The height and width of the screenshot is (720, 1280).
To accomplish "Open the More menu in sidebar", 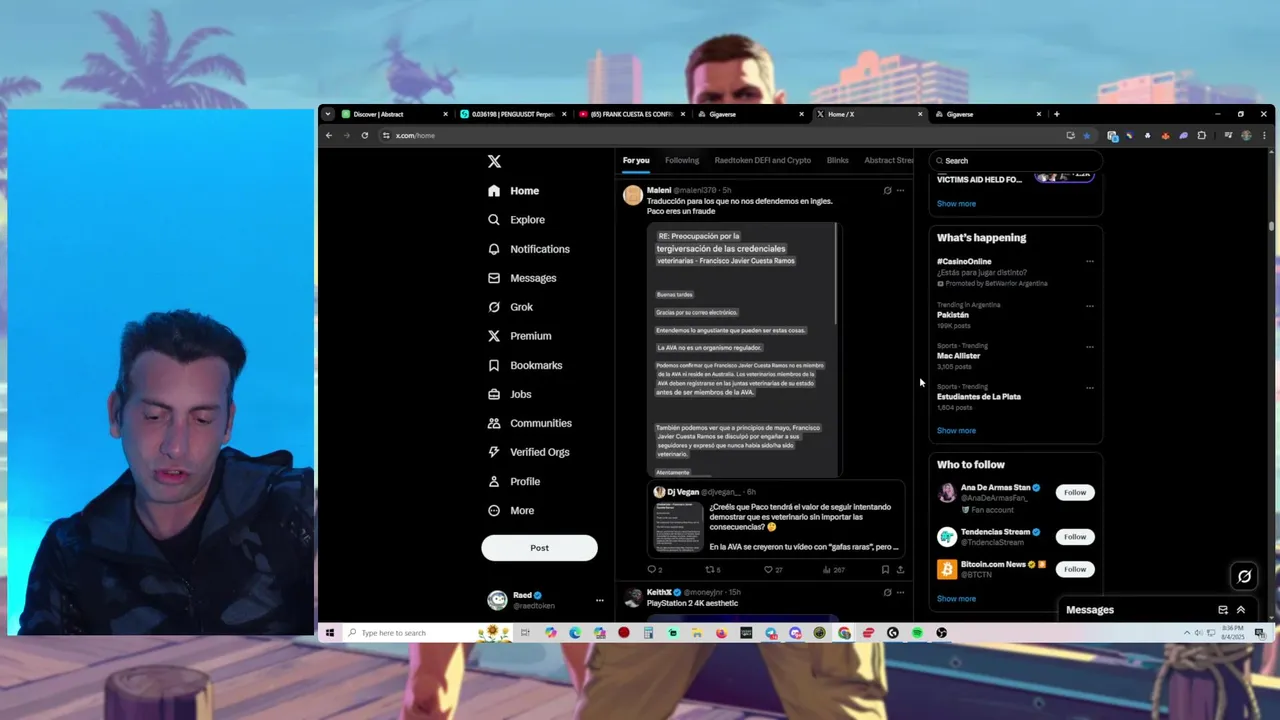I will click(x=511, y=510).
